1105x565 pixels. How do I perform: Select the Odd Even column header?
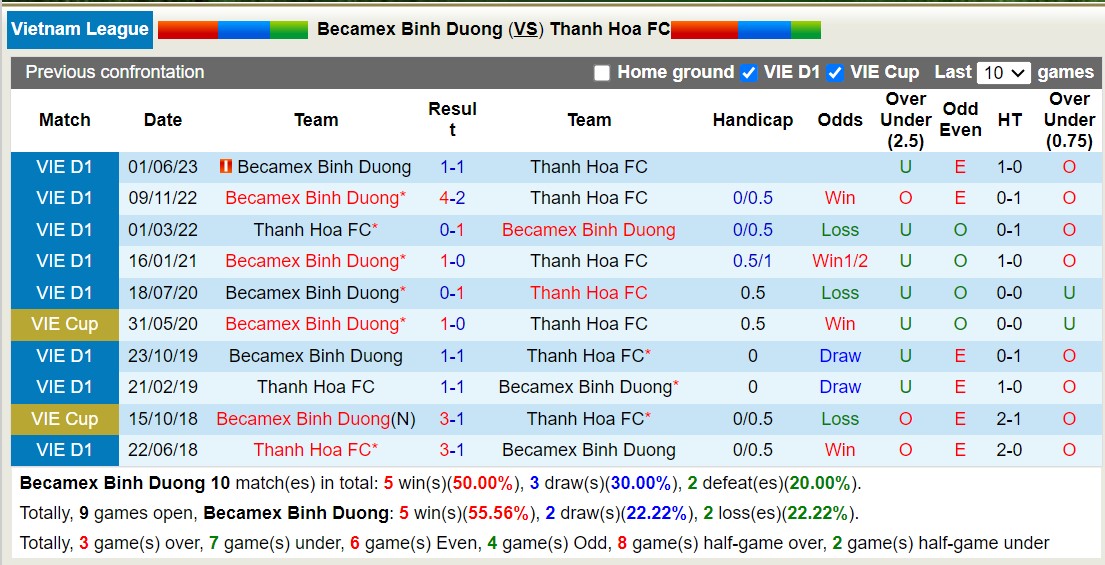click(x=961, y=120)
